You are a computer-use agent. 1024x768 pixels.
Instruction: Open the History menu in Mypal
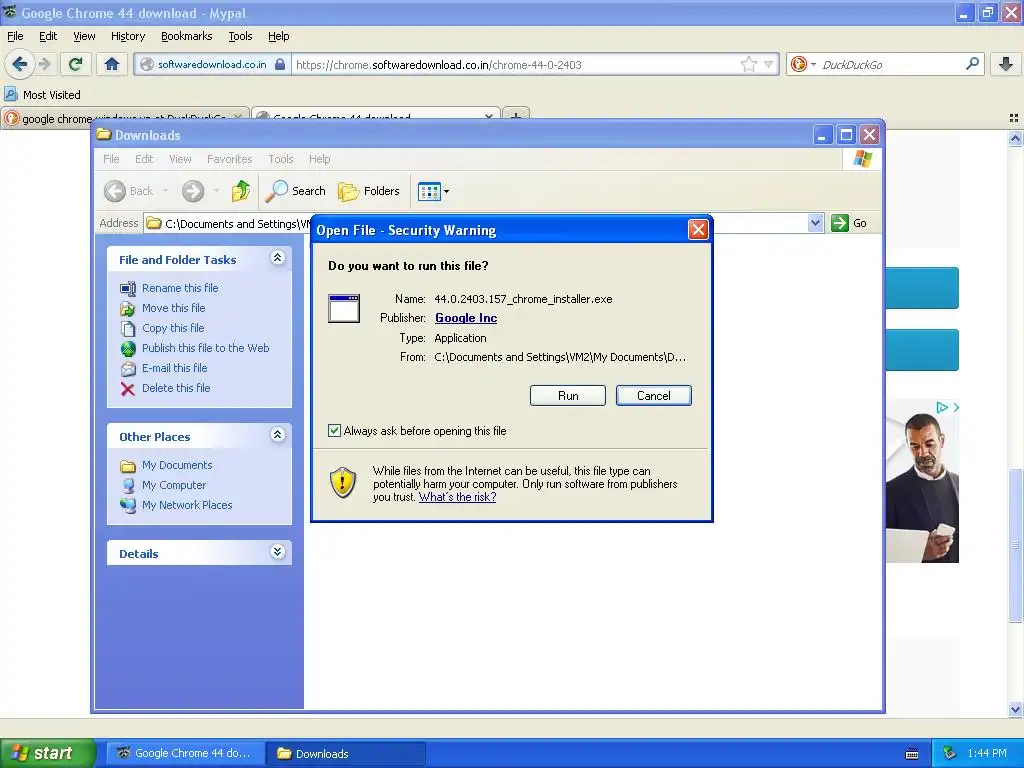pos(127,36)
